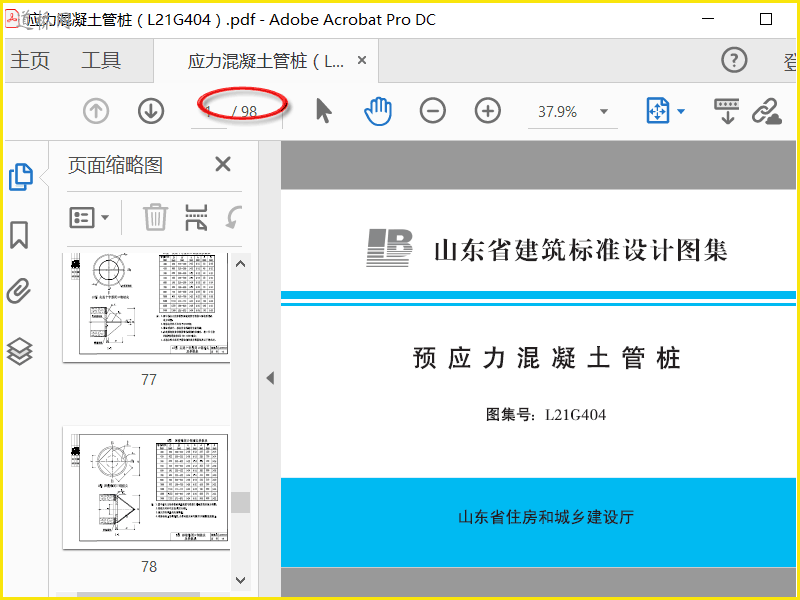This screenshot has height=600, width=800.
Task: Click the 山东省建筑标准设计图集 heading
Action: click(x=580, y=251)
